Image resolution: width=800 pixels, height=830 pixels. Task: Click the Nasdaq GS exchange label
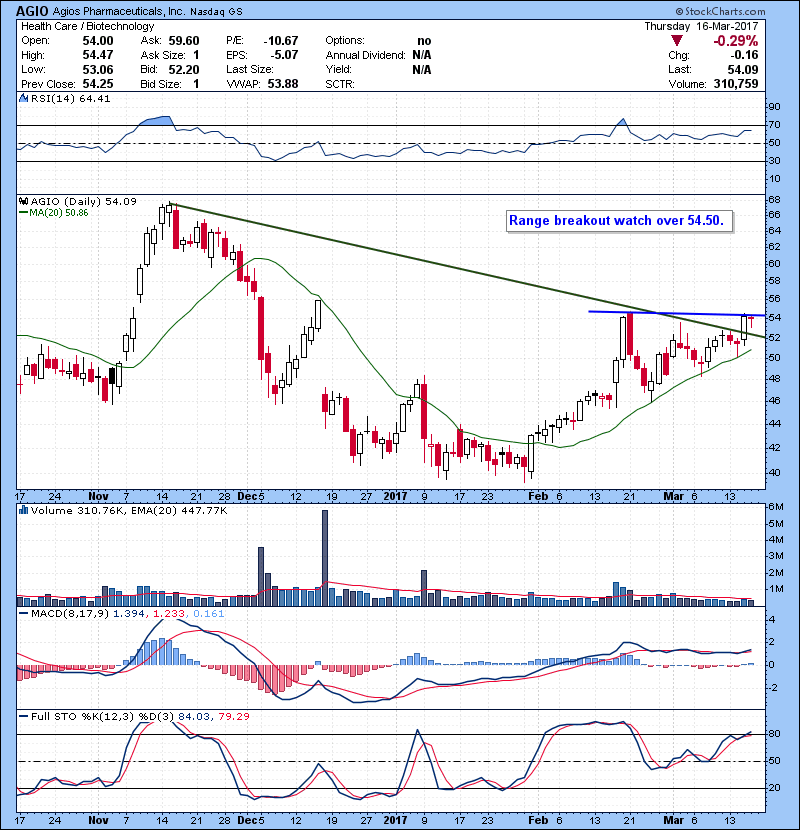click(x=216, y=12)
